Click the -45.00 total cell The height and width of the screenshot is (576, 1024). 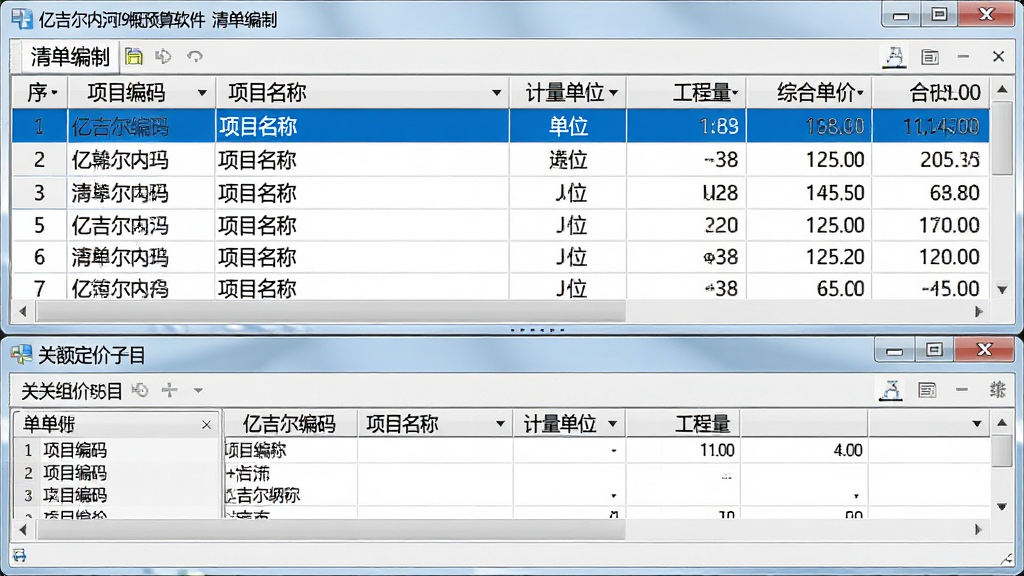coord(931,288)
